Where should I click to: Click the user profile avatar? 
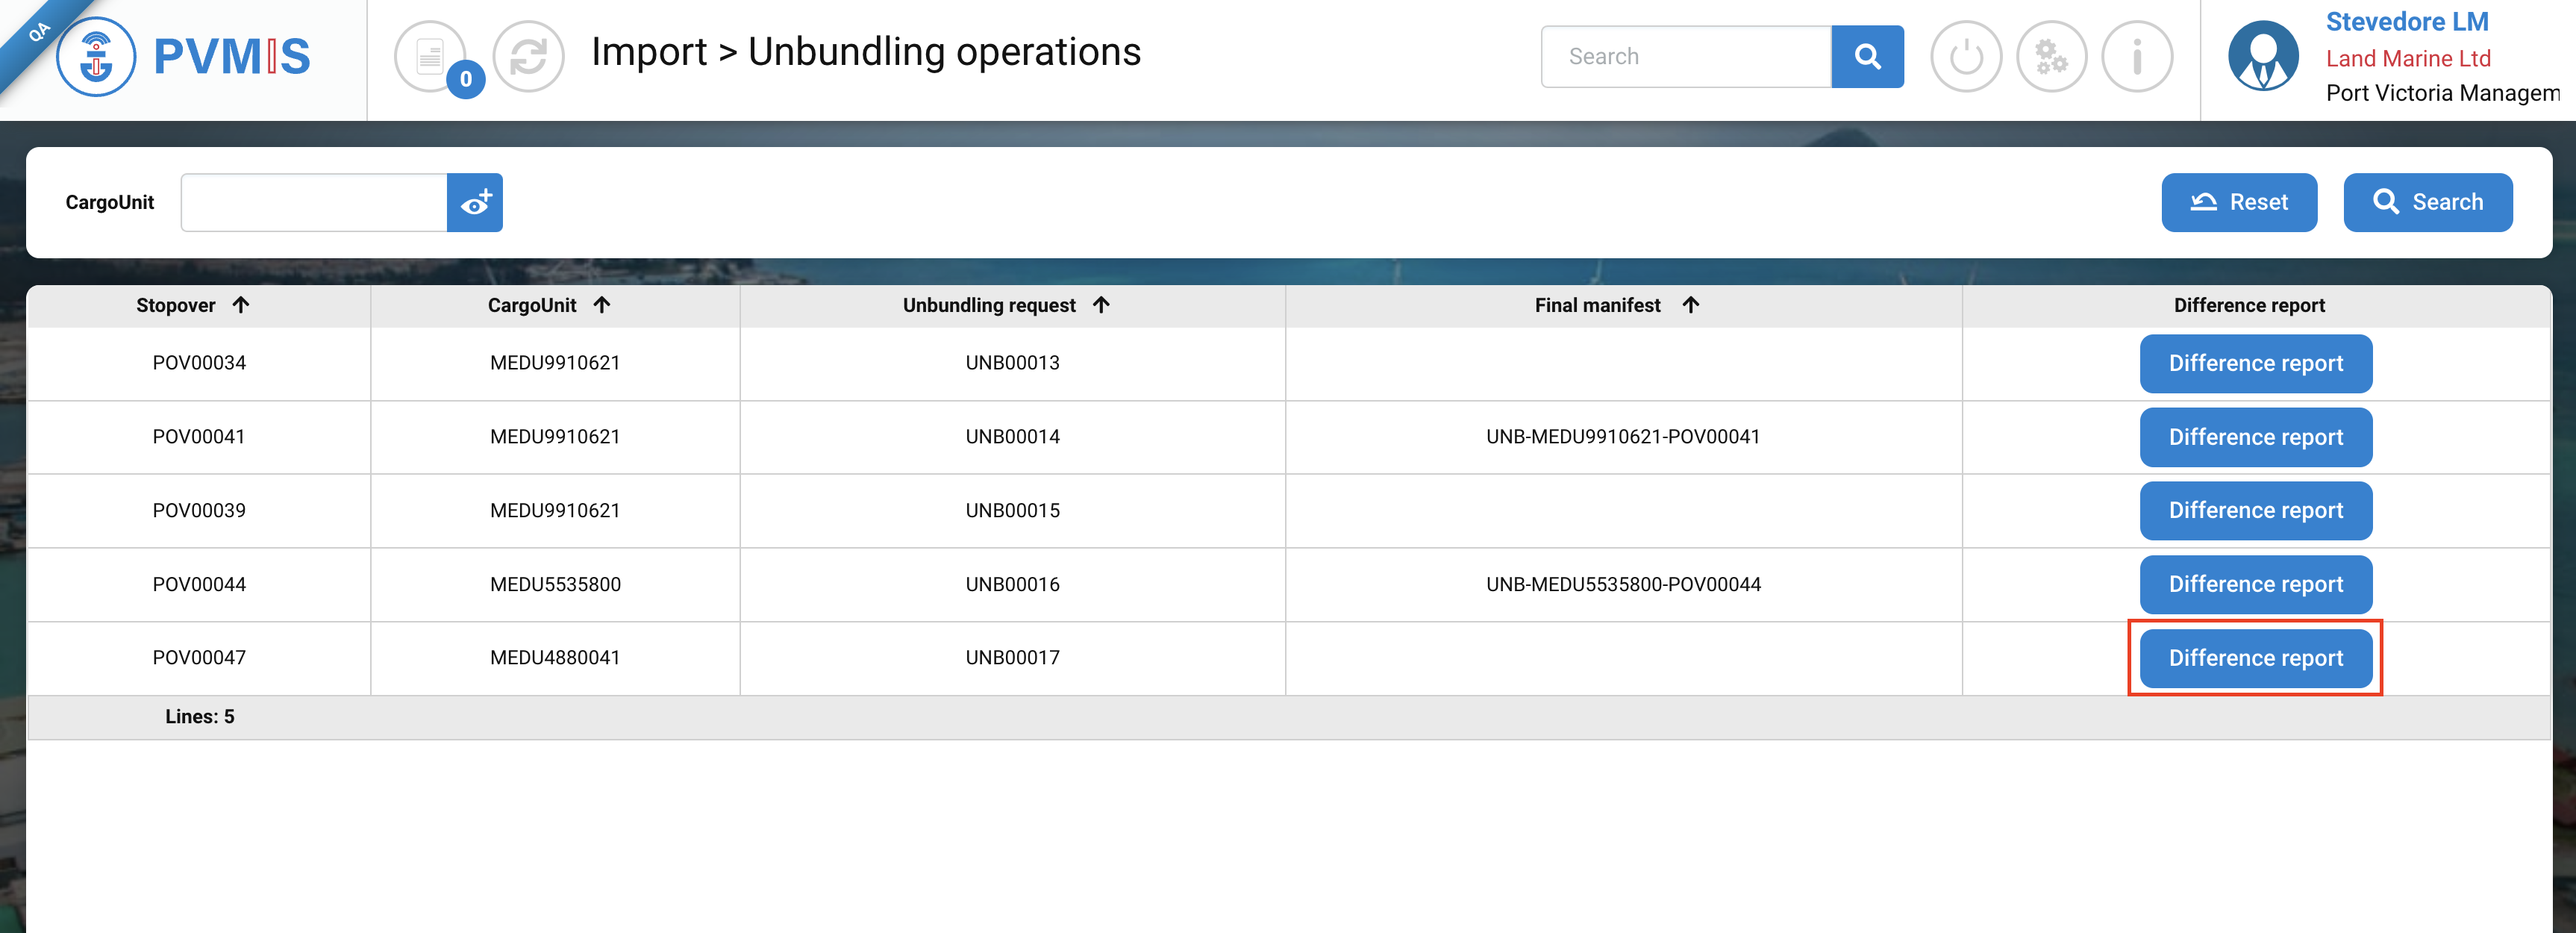pos(2263,57)
